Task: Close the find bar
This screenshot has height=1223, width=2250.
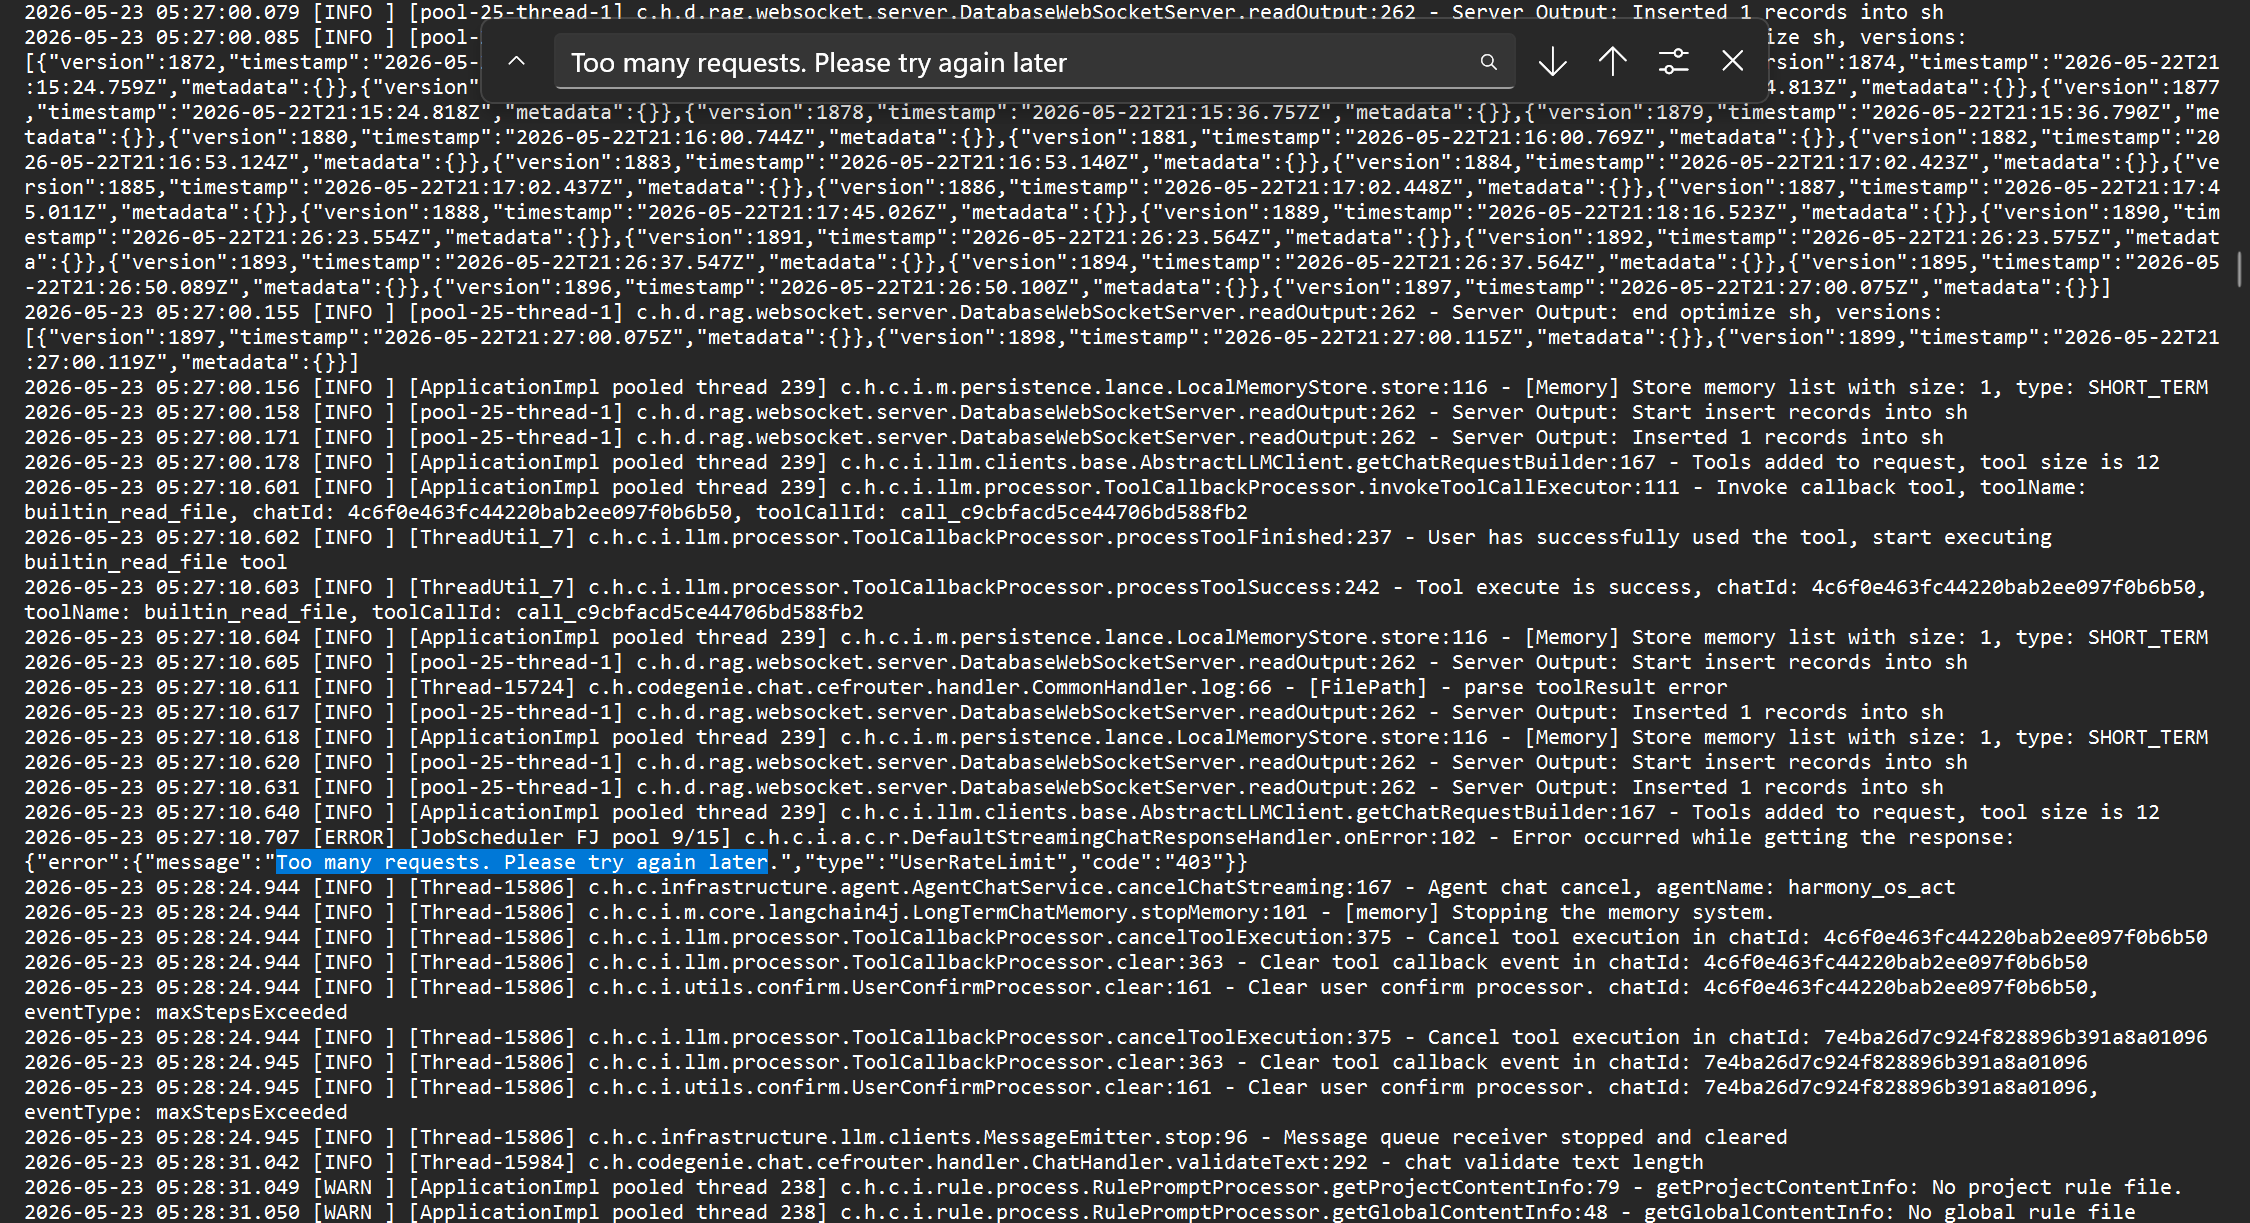Action: click(x=1733, y=61)
